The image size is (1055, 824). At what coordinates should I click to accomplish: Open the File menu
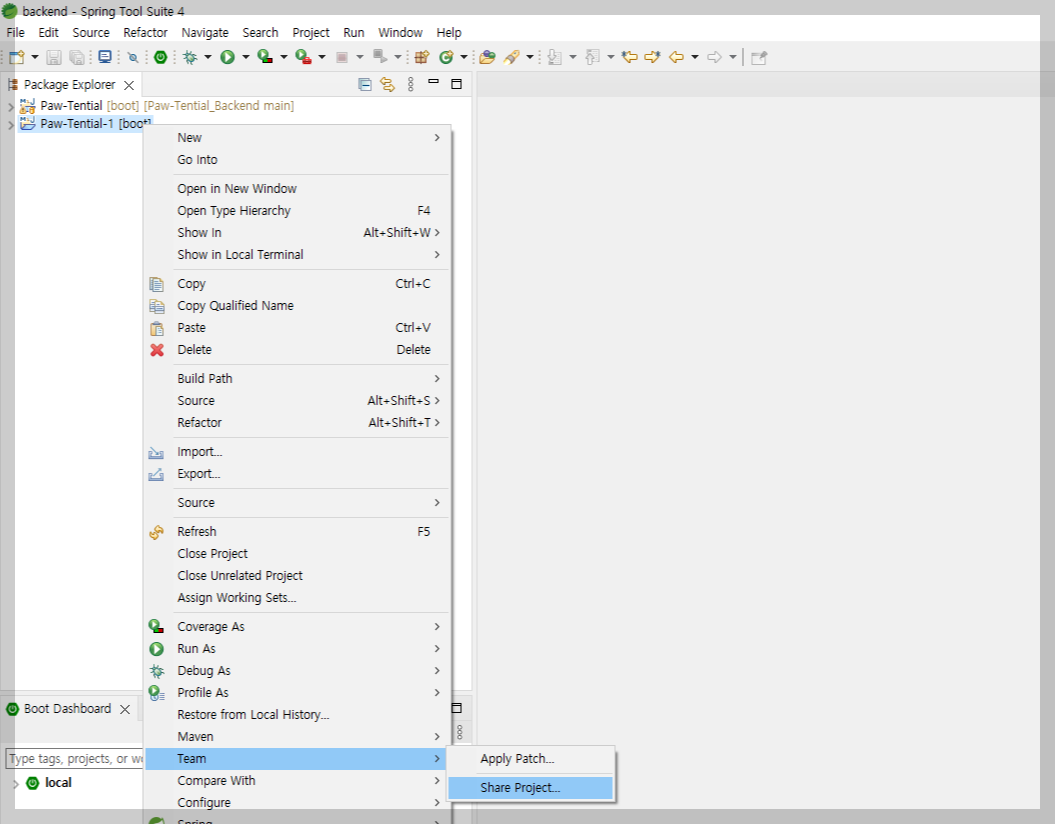pos(15,32)
